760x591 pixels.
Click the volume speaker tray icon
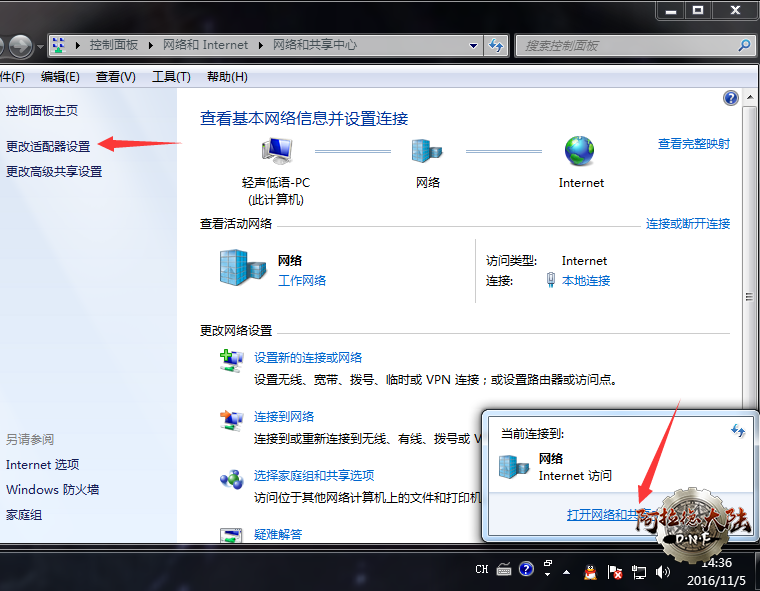(662, 571)
